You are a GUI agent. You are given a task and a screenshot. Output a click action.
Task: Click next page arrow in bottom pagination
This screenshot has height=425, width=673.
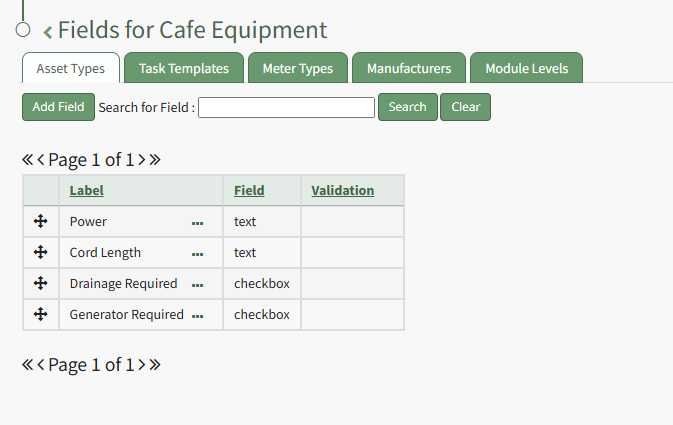[x=142, y=365]
